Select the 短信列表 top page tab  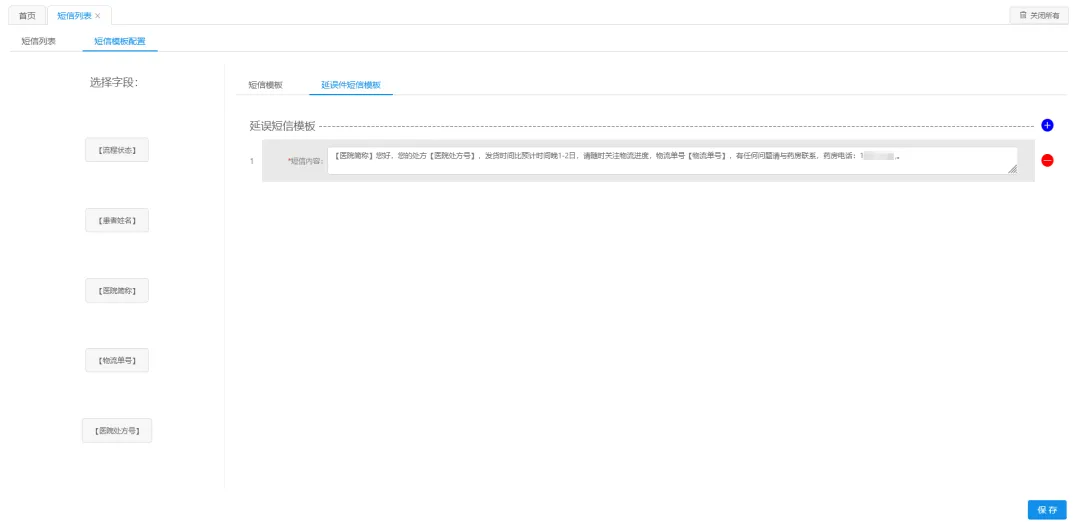tap(74, 15)
